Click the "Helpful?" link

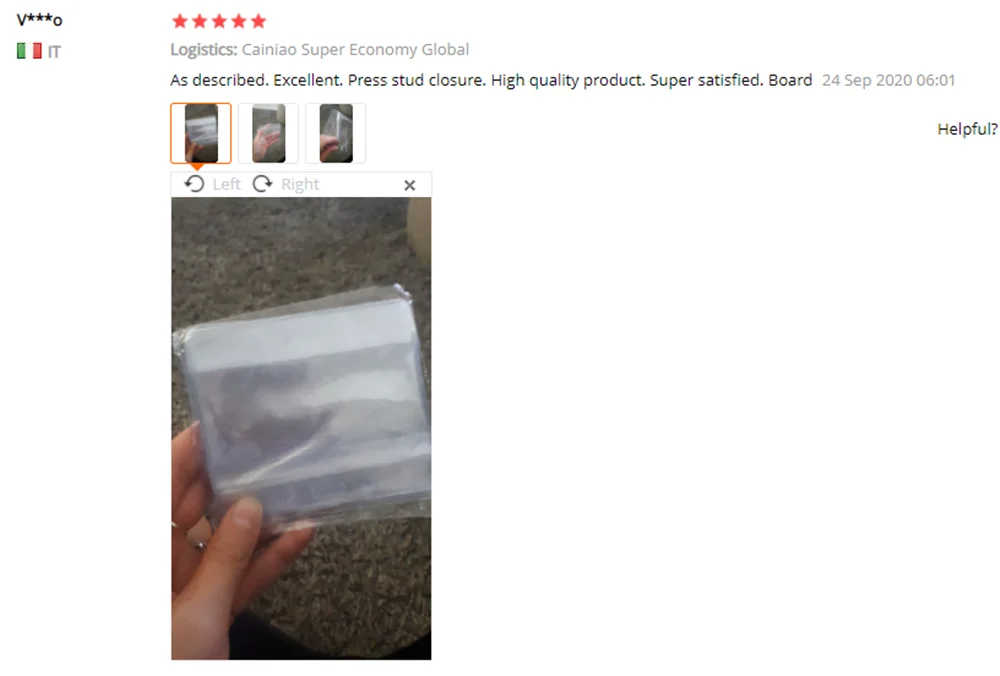967,129
